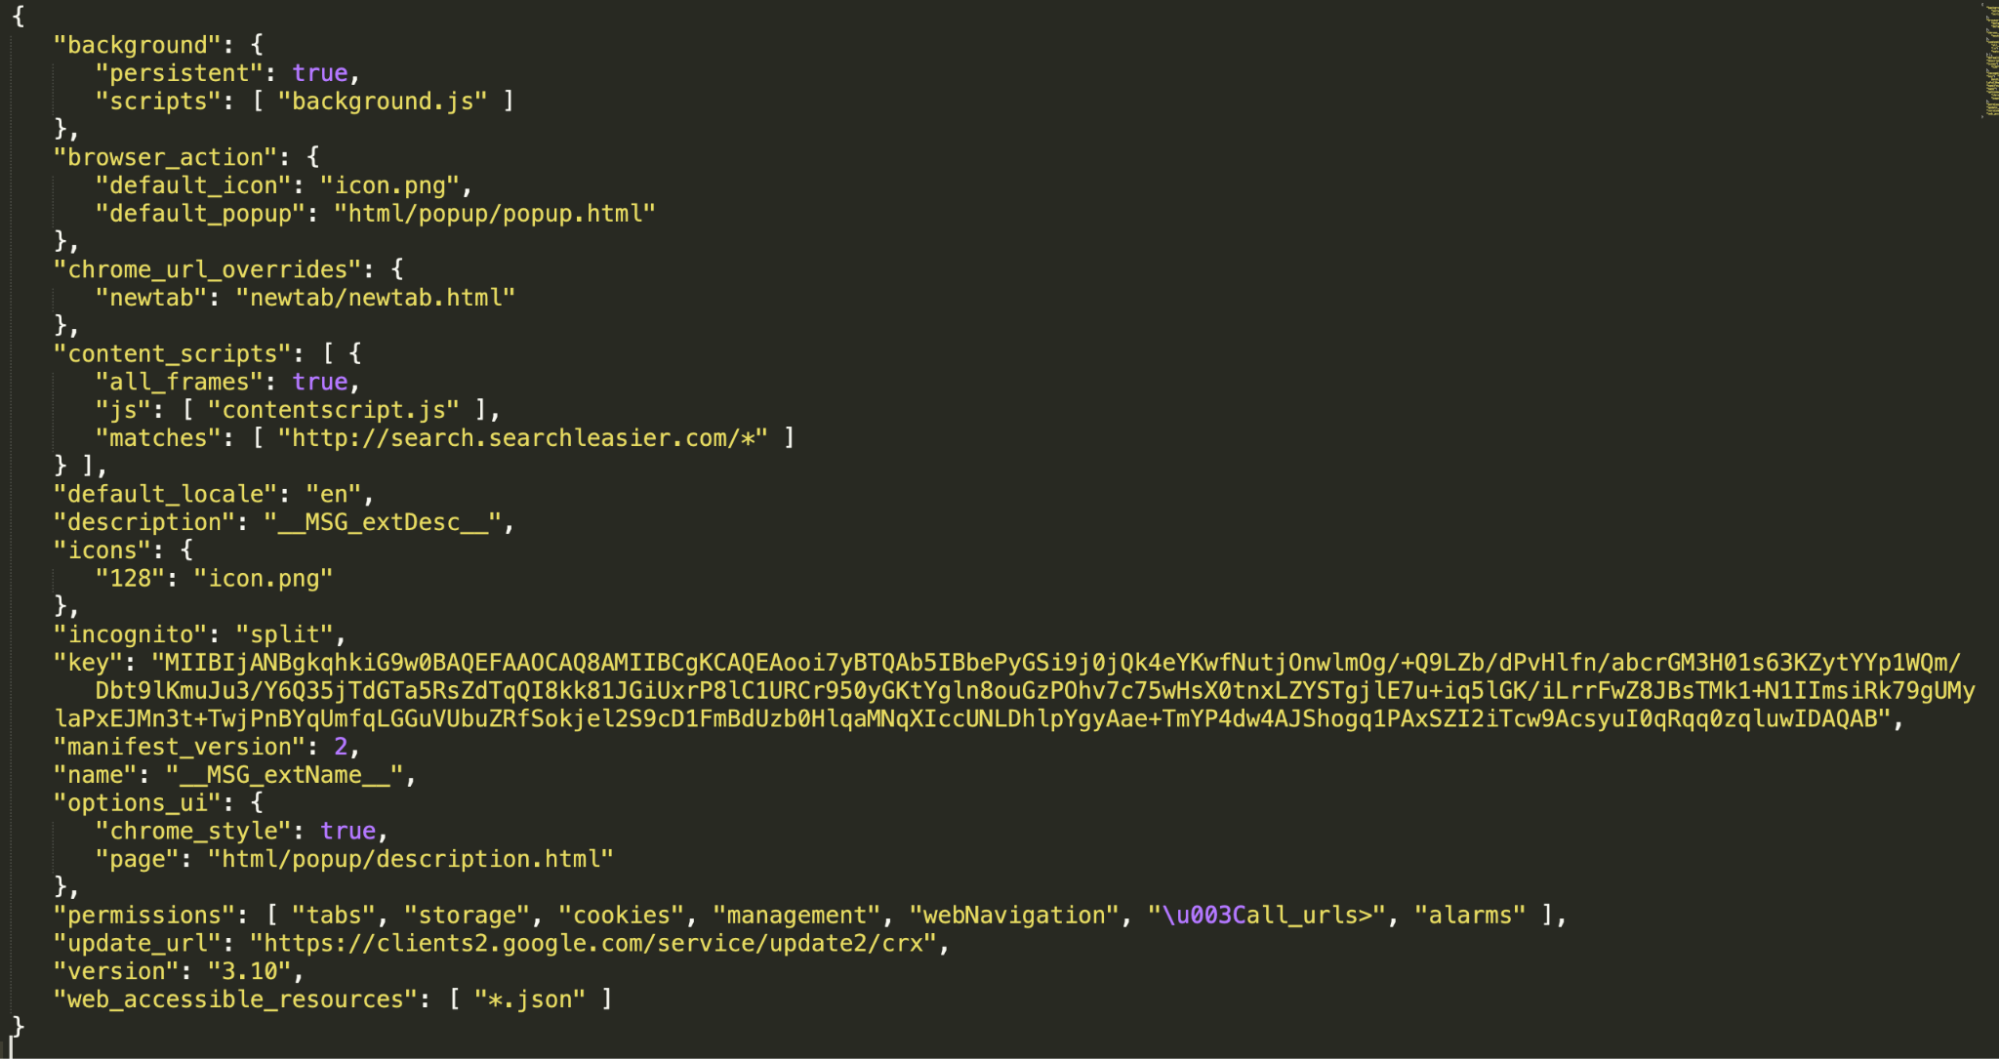Click the "persistent" true value
The width and height of the screenshot is (1999, 1060).
320,73
